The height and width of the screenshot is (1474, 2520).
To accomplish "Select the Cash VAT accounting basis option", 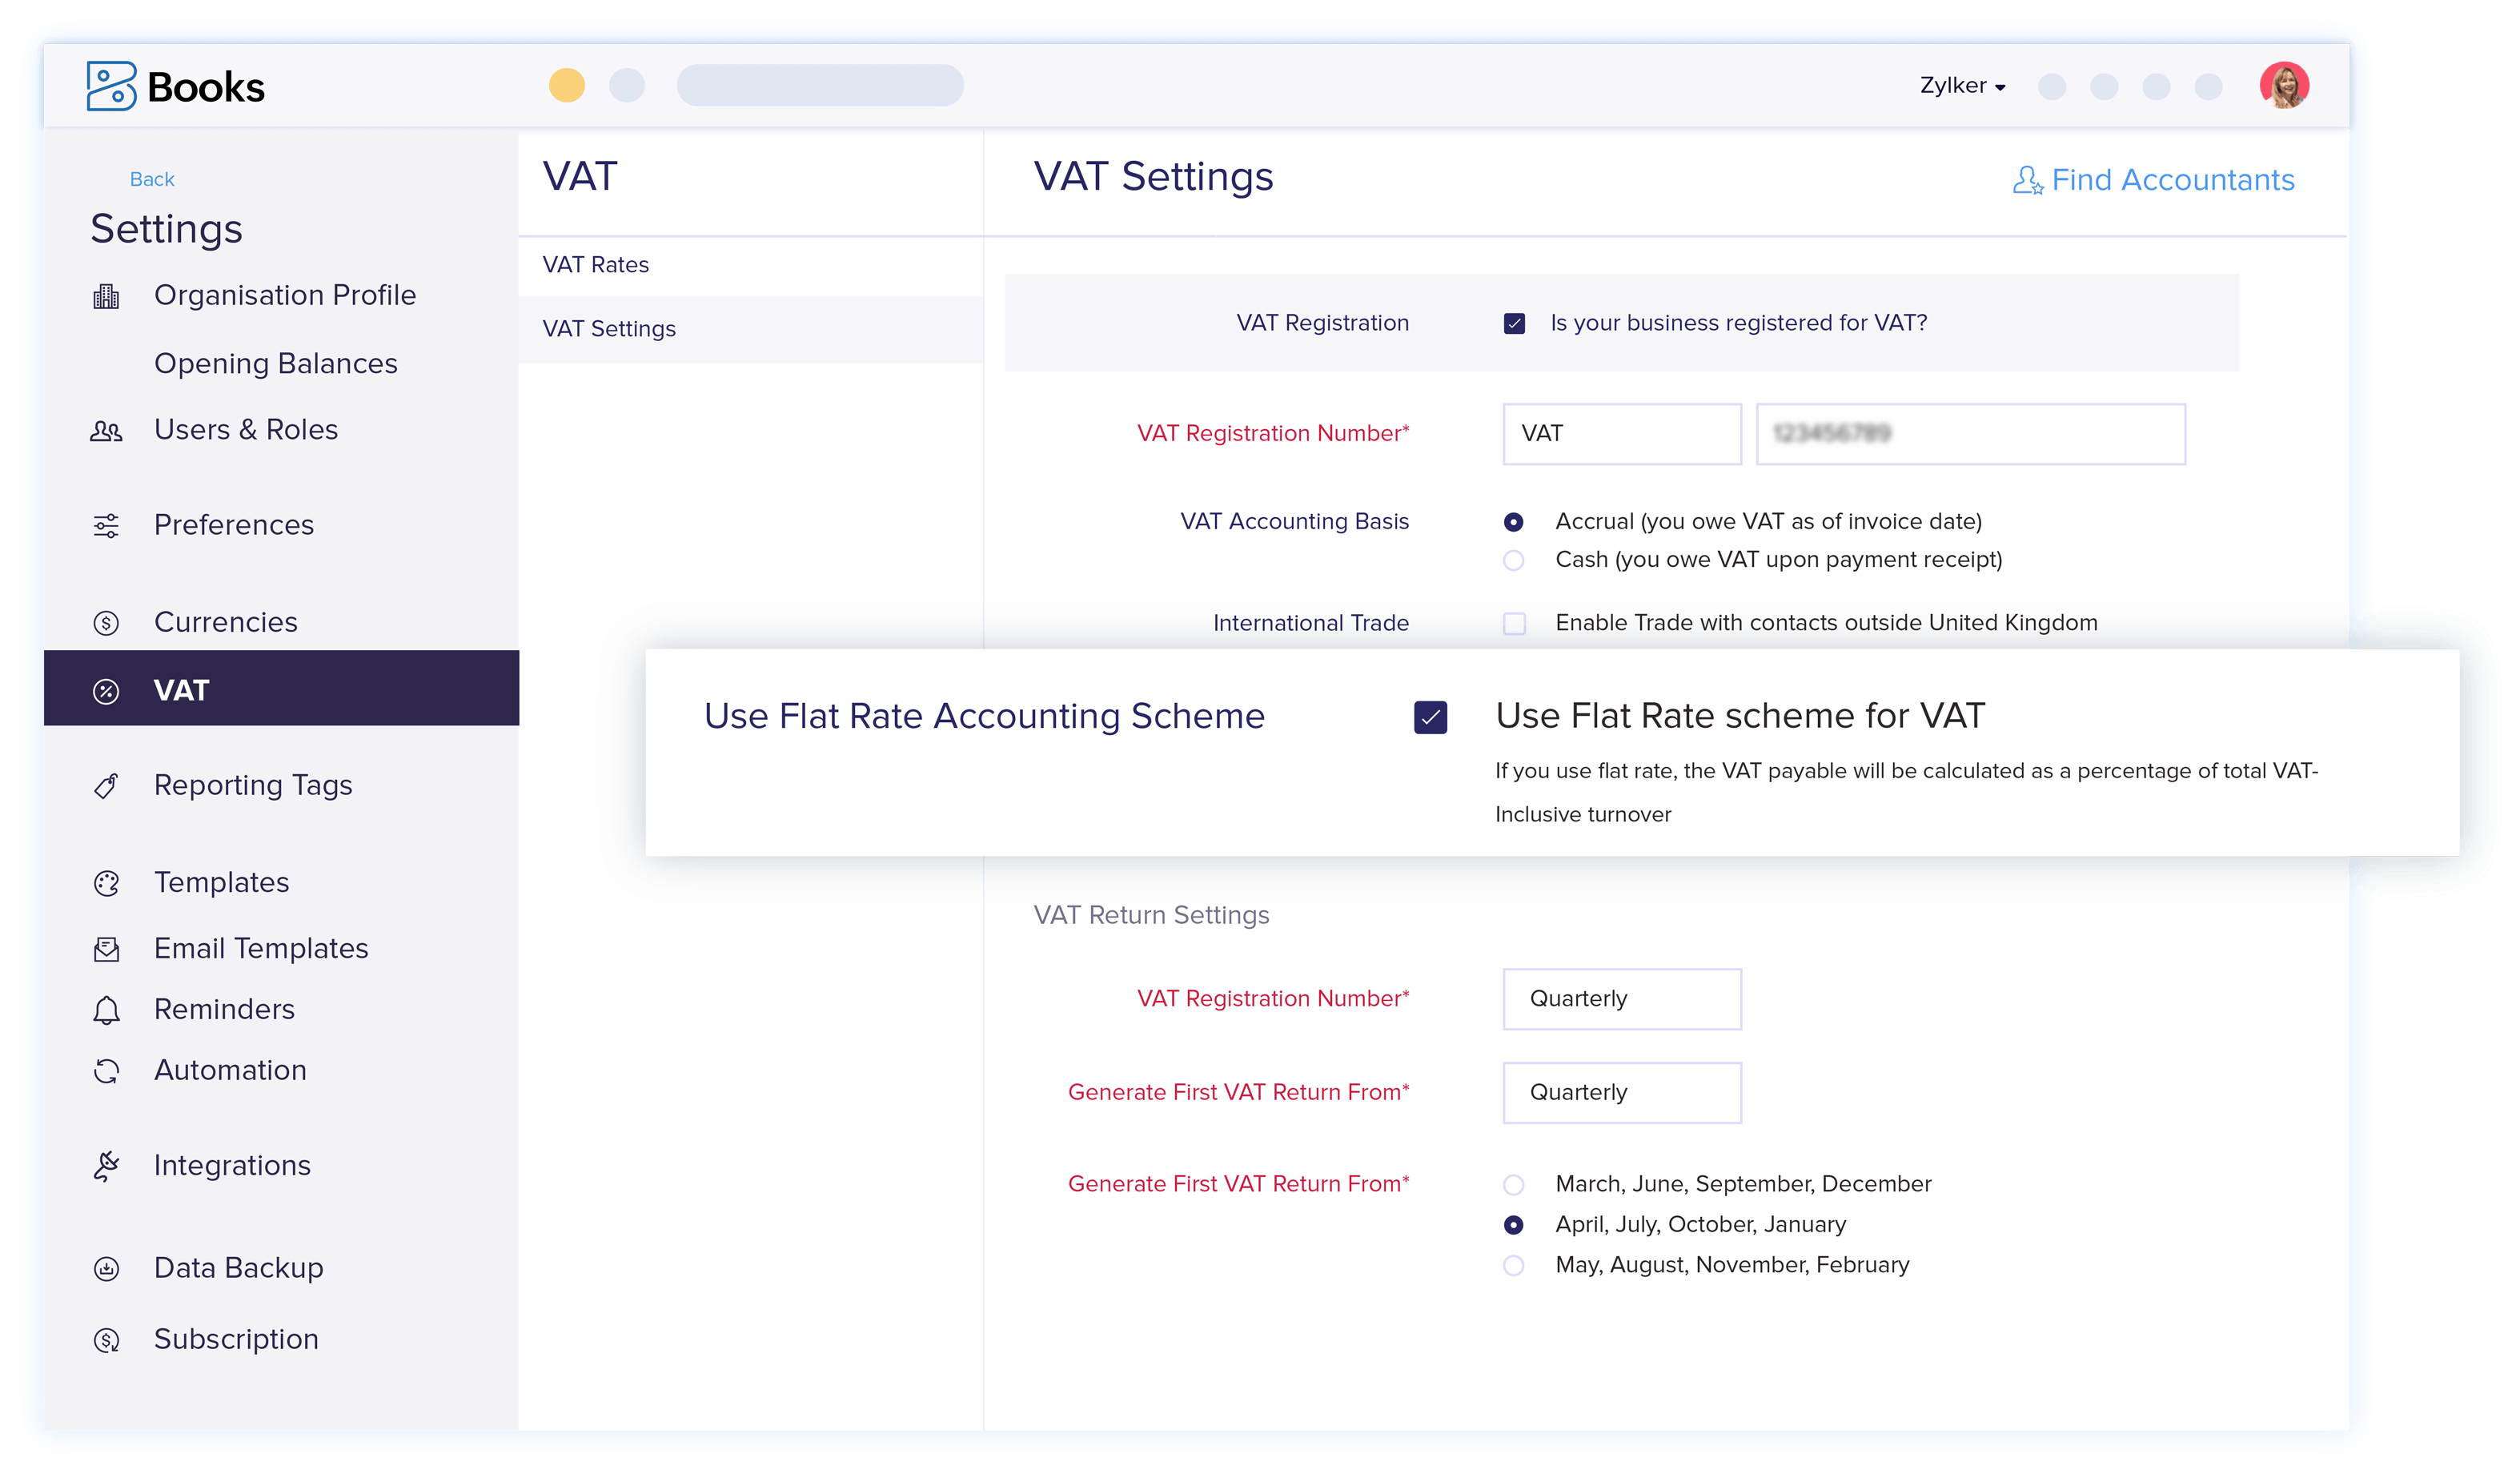I will pos(1514,560).
